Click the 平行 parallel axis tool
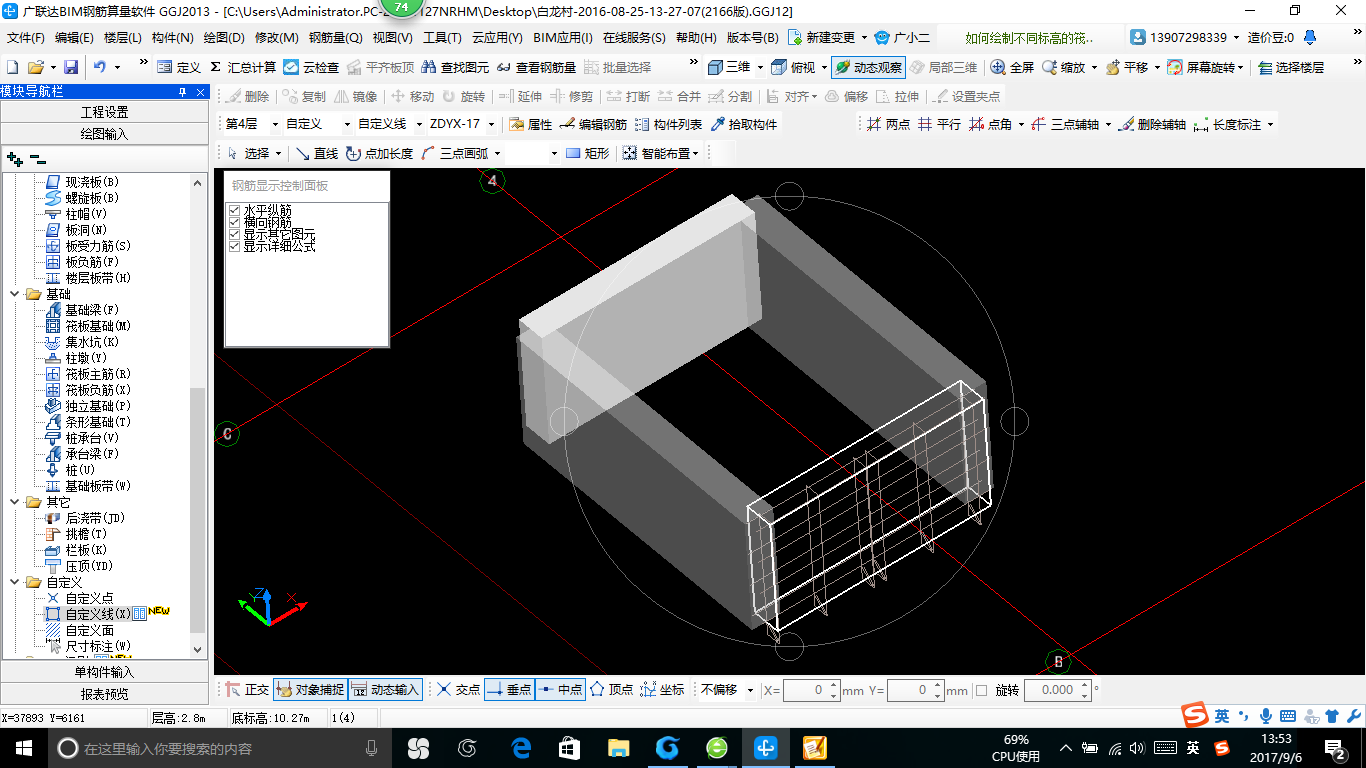 pos(939,124)
